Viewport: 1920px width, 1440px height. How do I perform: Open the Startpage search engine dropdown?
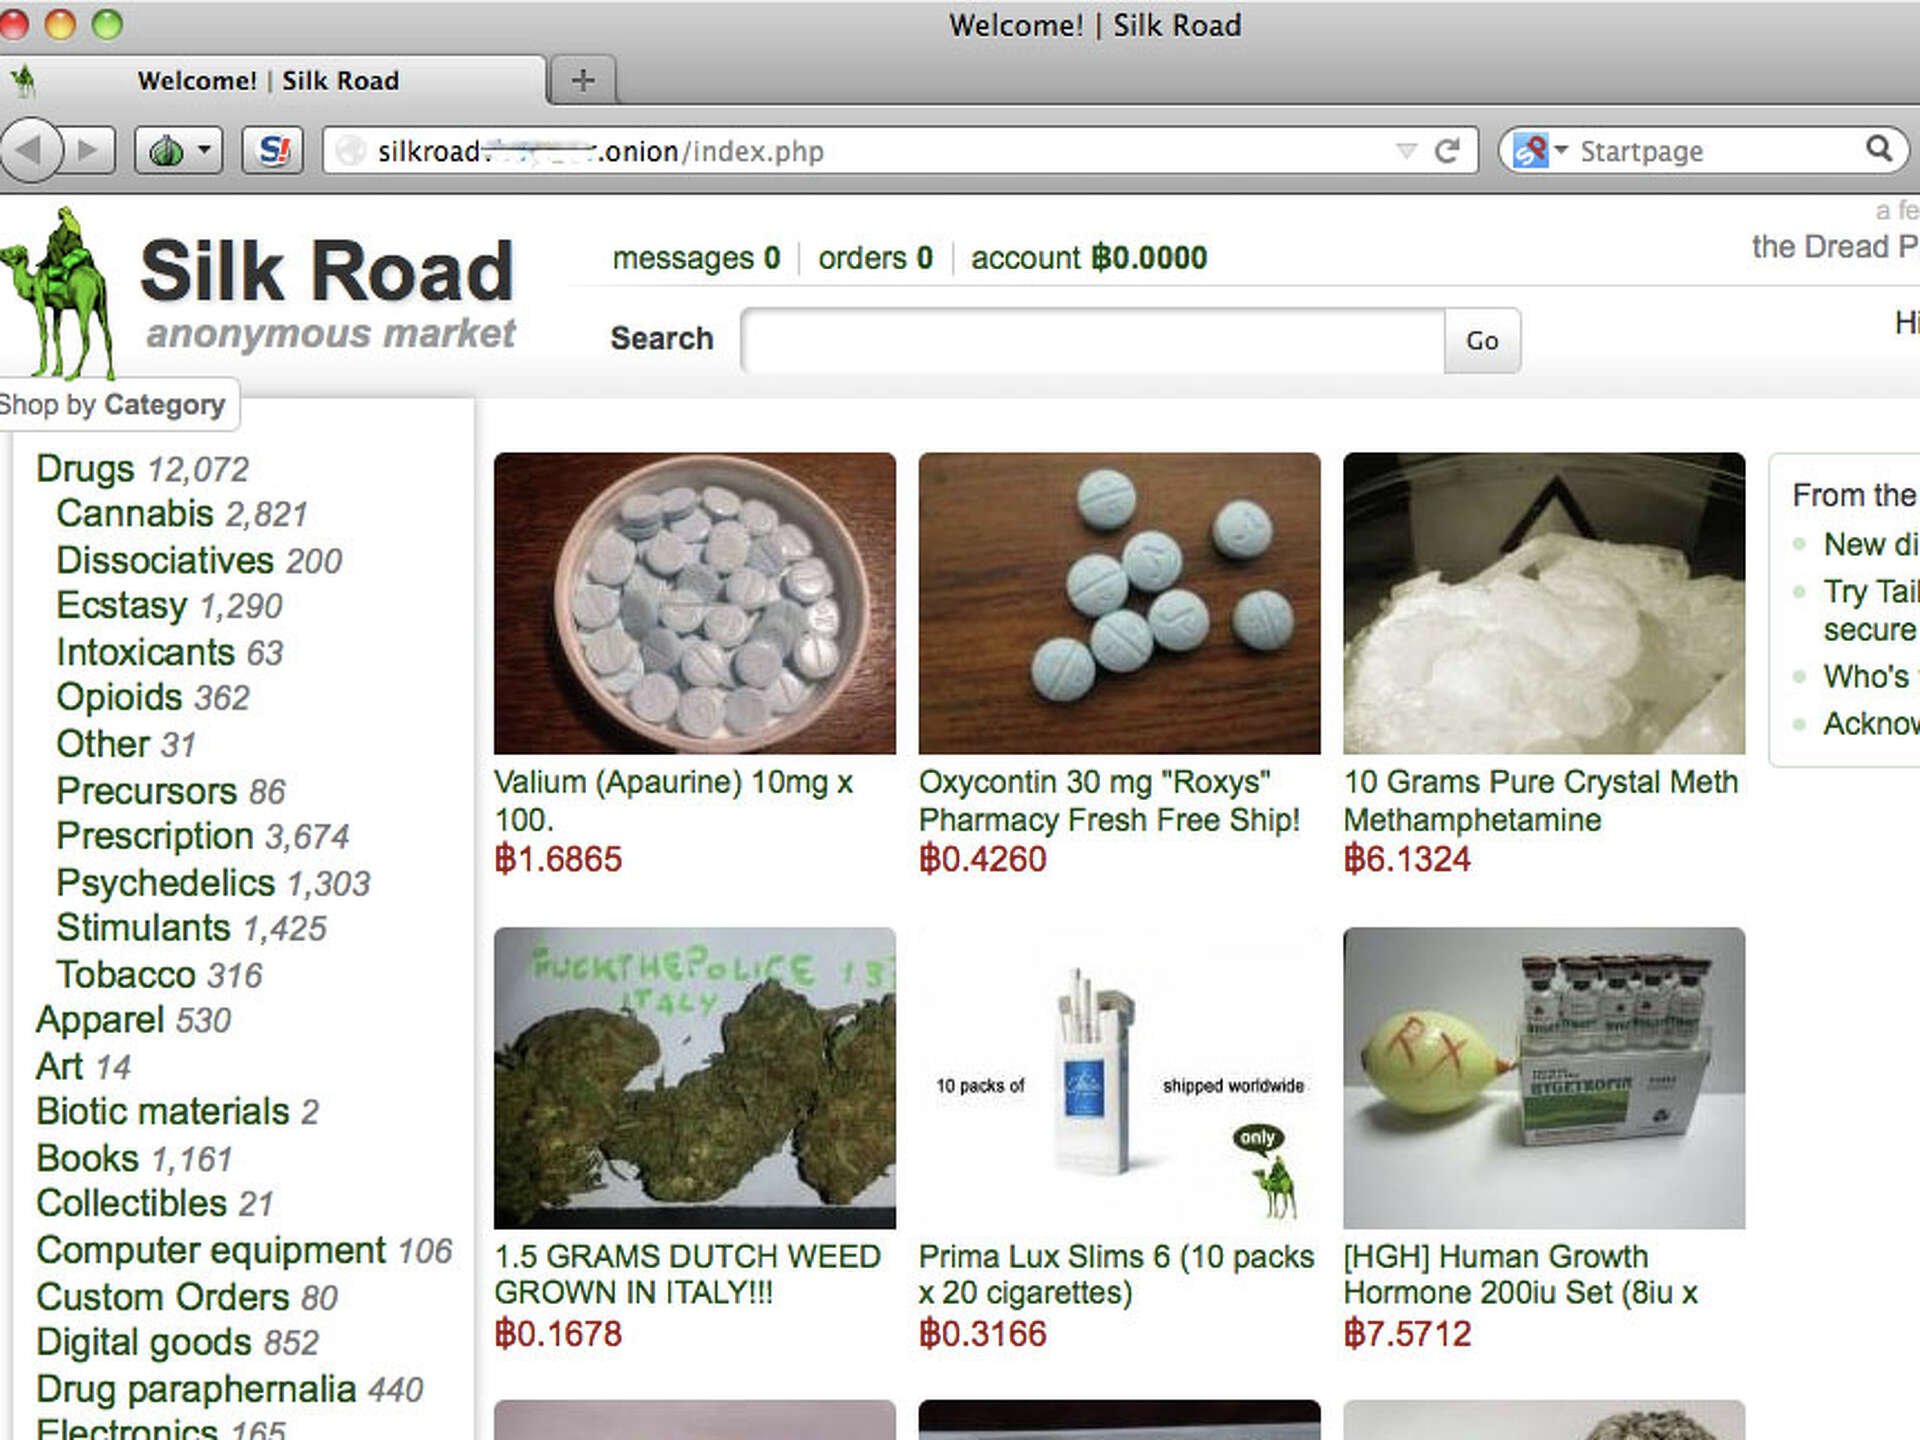(1540, 150)
